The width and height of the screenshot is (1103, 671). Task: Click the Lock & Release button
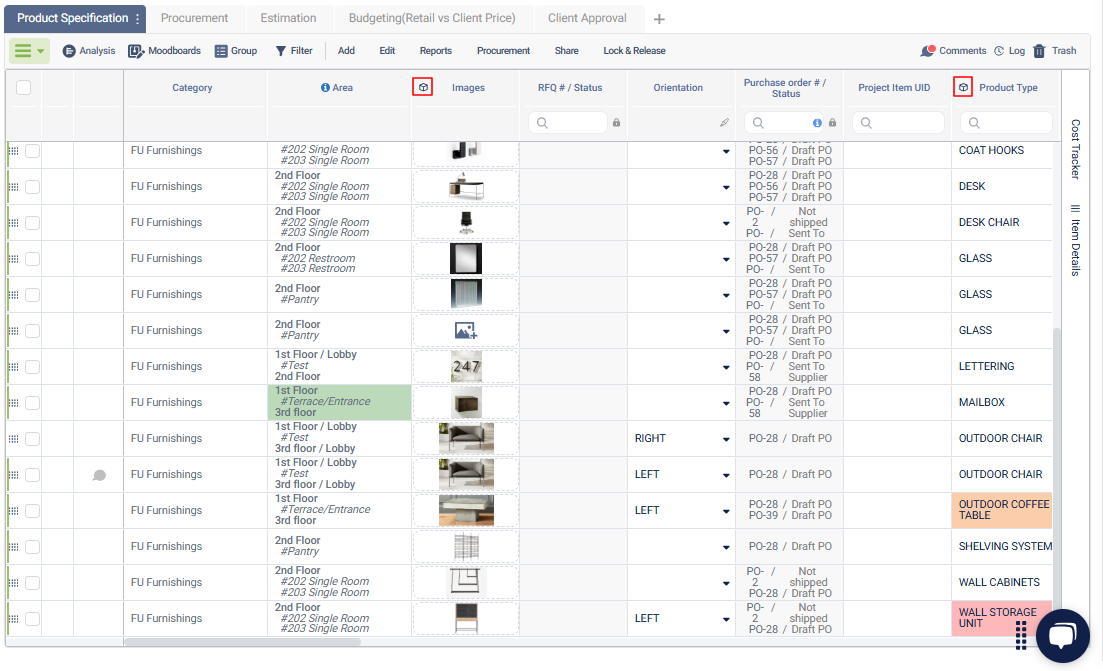point(634,51)
